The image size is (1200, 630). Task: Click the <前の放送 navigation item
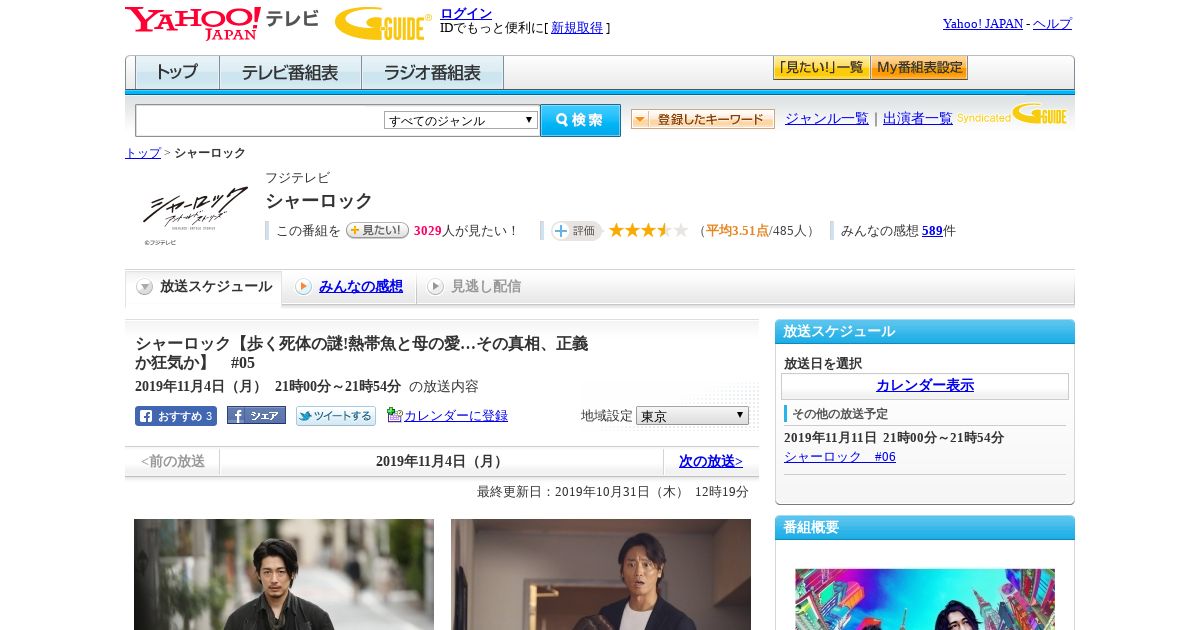173,461
